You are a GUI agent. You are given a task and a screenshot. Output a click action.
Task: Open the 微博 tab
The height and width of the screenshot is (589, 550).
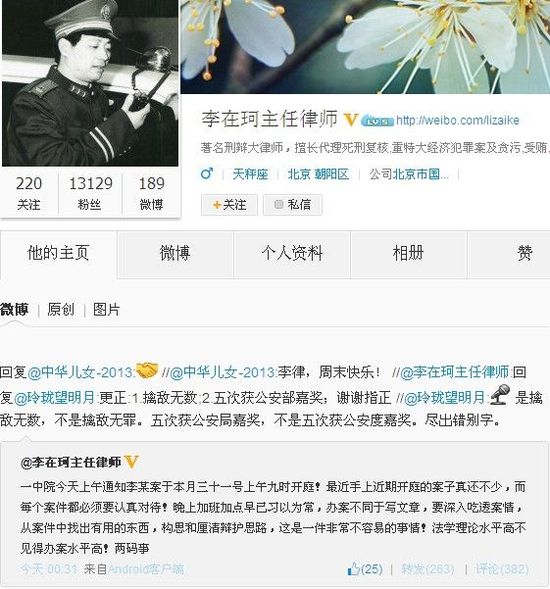click(x=175, y=253)
